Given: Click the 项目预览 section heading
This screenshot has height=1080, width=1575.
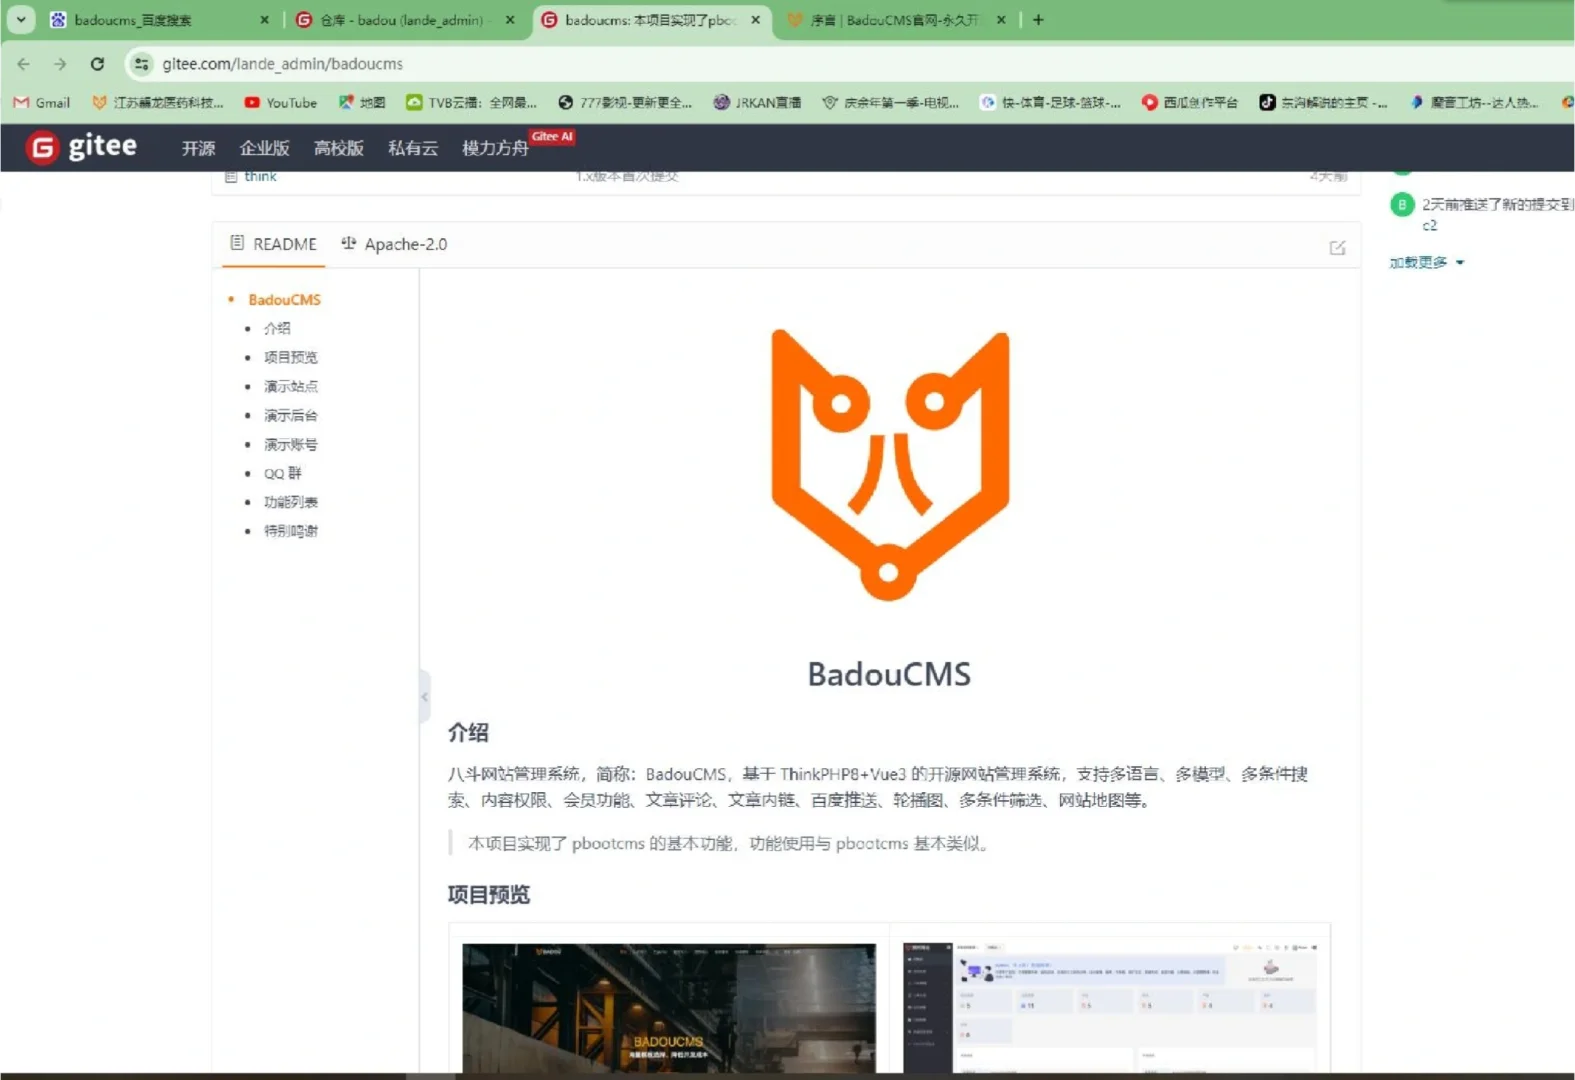Looking at the screenshot, I should coord(488,895).
